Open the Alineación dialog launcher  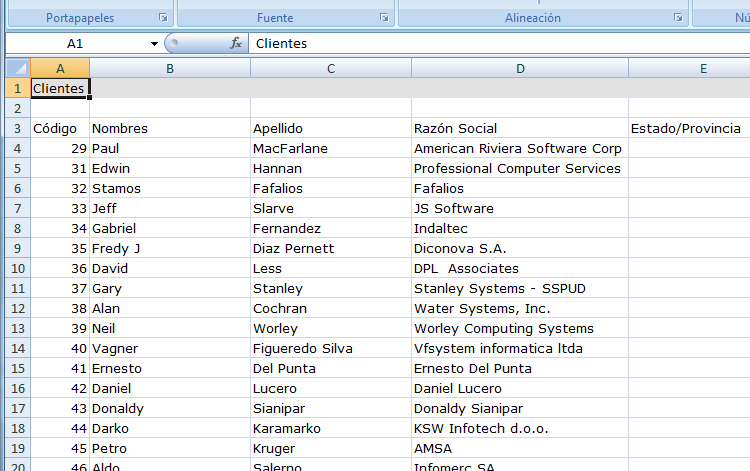[678, 18]
